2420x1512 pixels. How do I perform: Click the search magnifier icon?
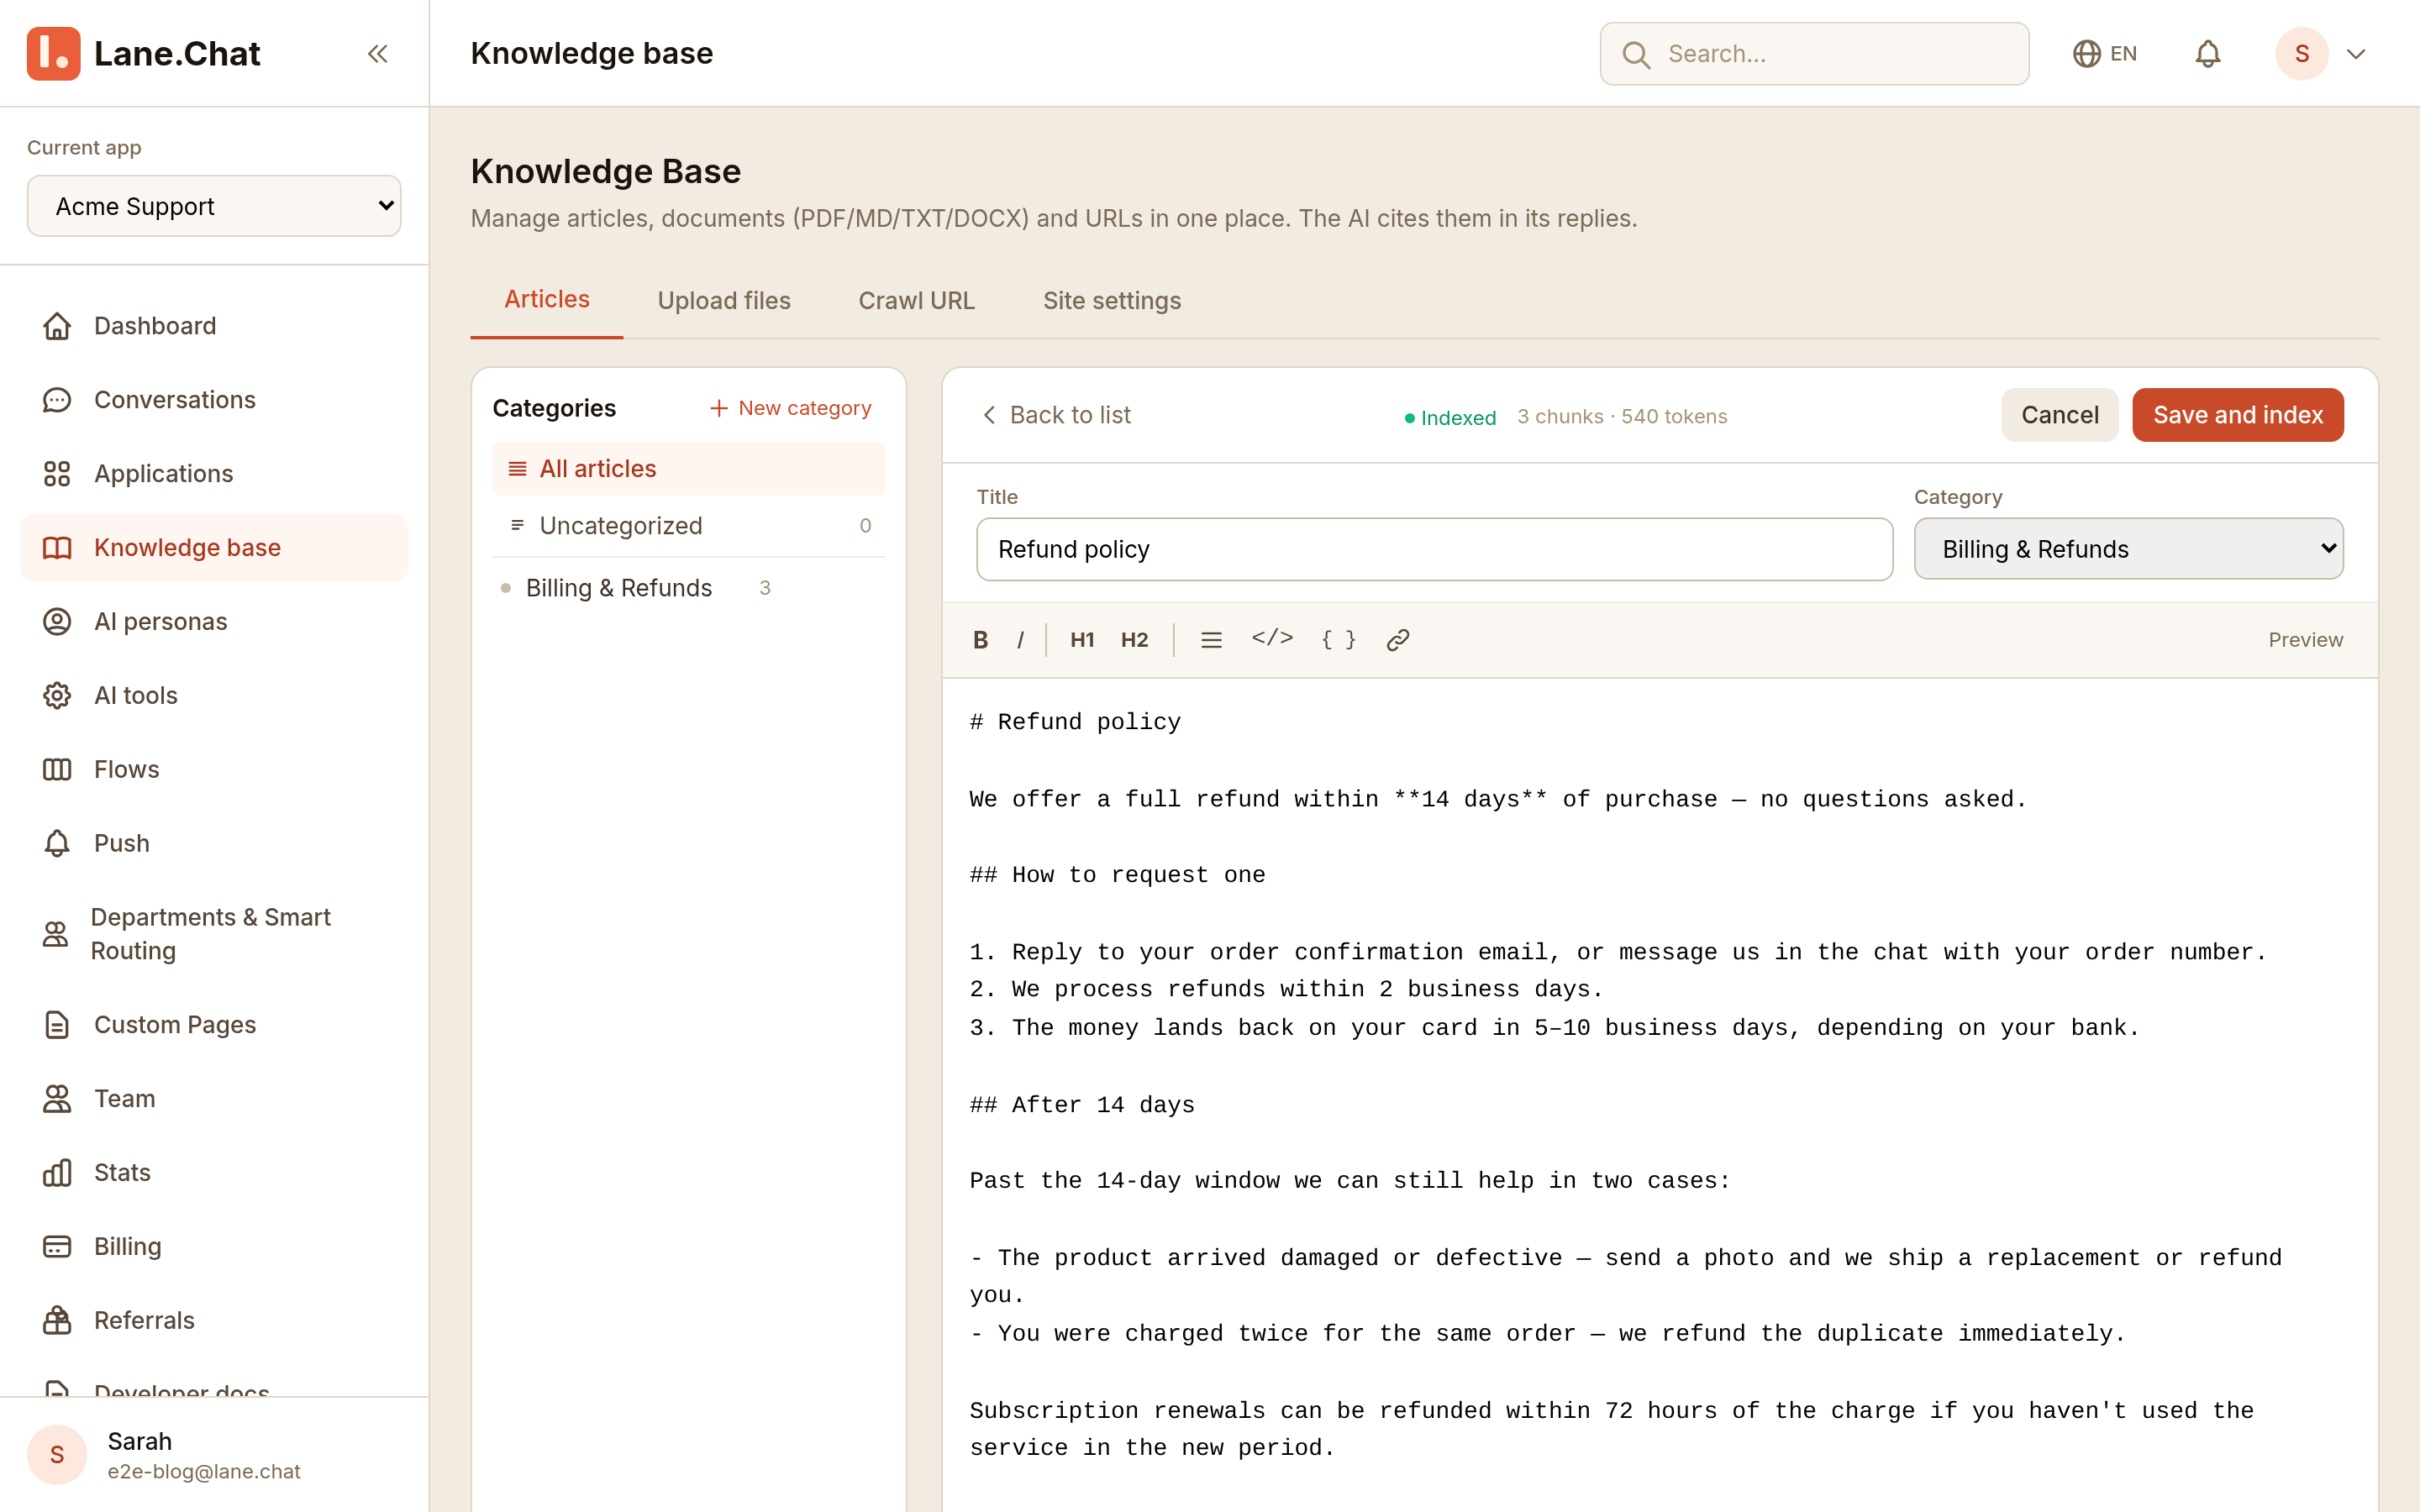coord(1636,54)
